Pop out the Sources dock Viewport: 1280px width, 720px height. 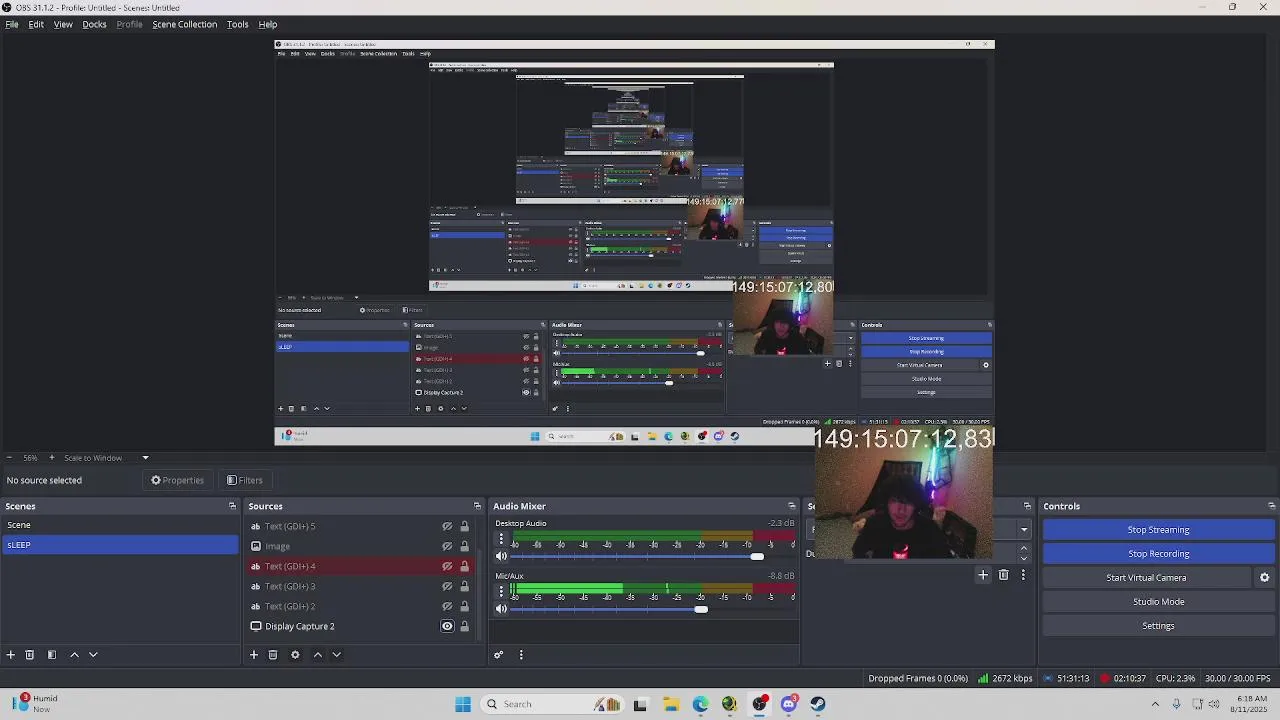477,506
